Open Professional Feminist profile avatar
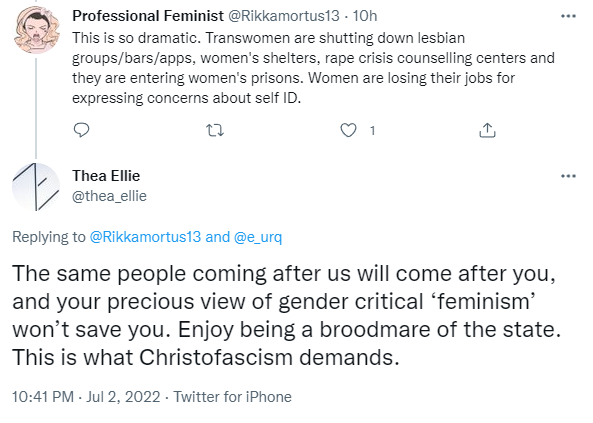This screenshot has width=593, height=423. 37,30
